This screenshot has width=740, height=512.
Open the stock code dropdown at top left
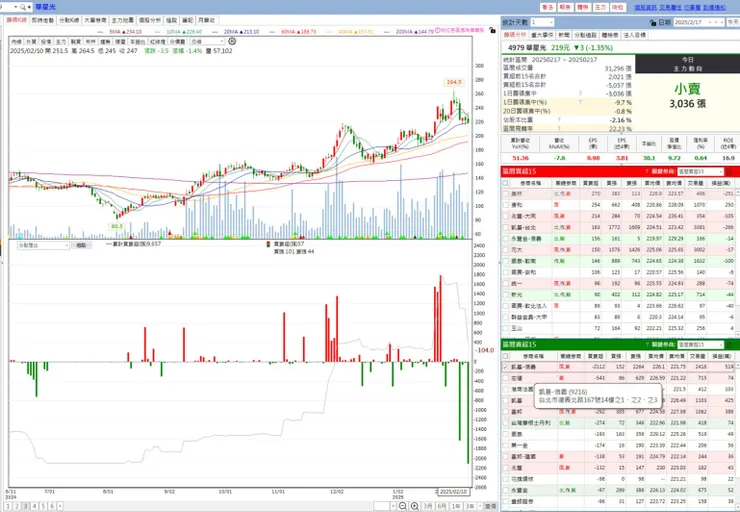tap(16, 7)
